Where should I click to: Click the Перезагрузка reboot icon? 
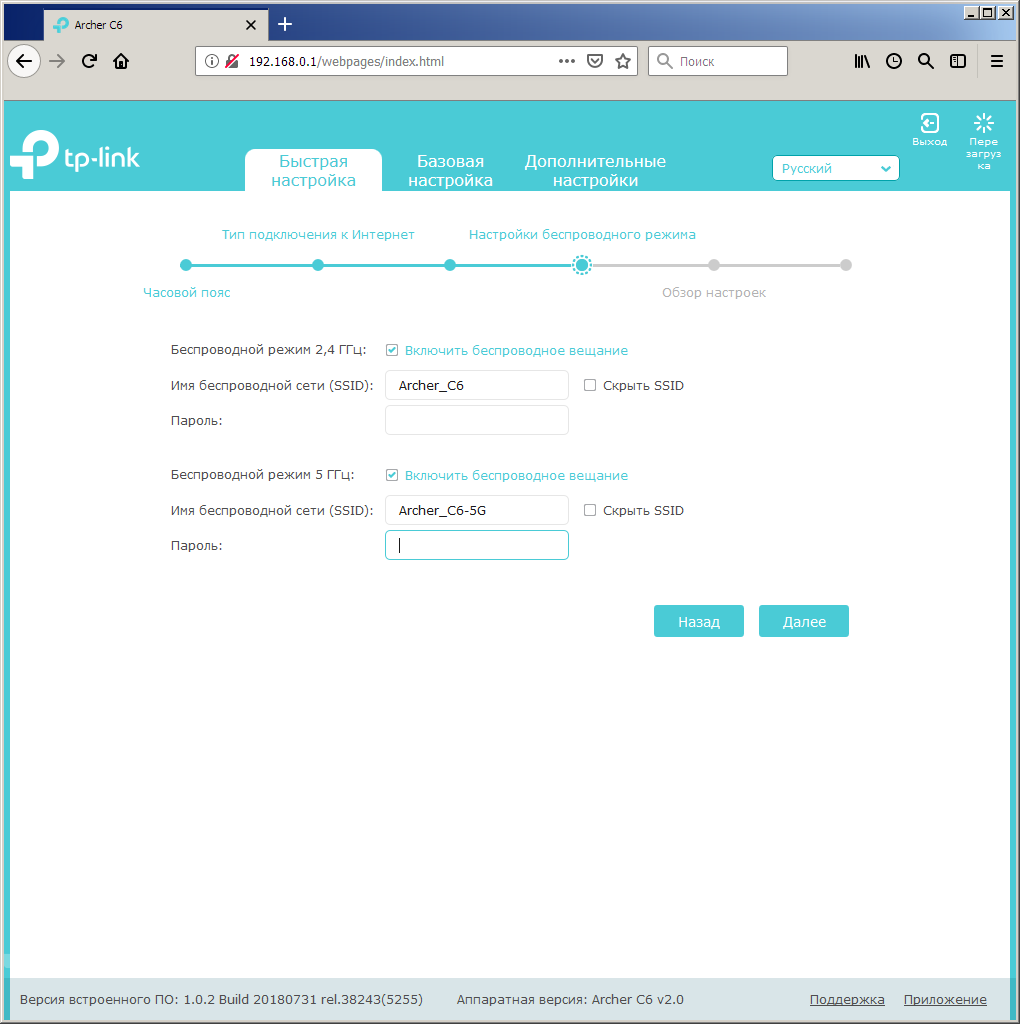984,124
